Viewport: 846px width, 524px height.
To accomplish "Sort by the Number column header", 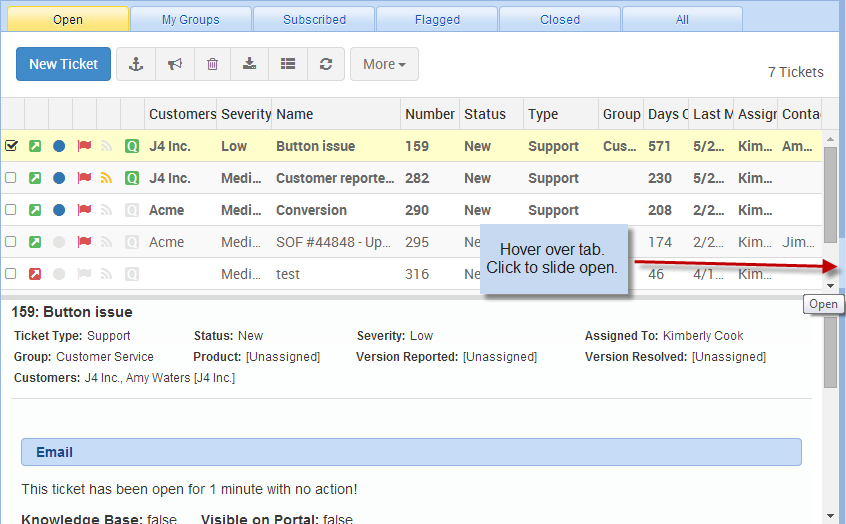I will point(430,114).
